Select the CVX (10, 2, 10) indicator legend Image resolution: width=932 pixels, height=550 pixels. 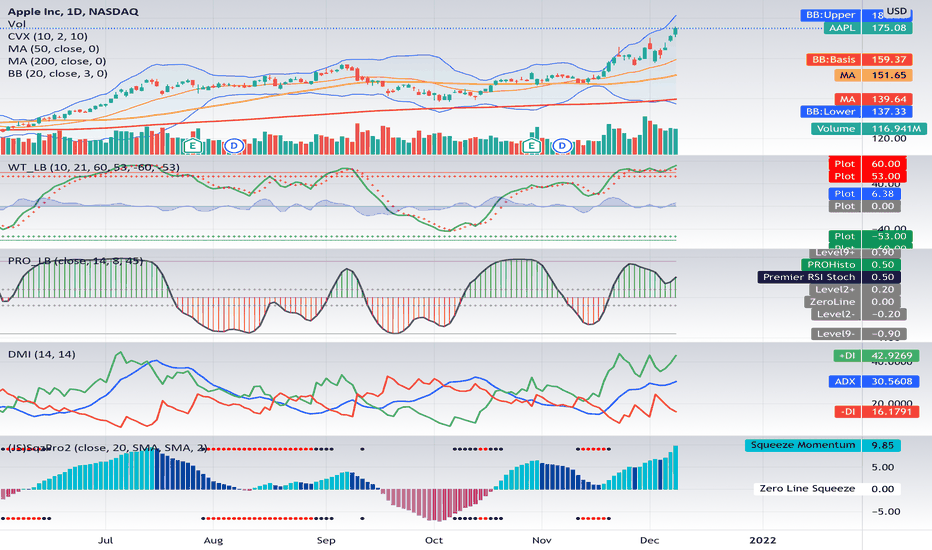[48, 36]
